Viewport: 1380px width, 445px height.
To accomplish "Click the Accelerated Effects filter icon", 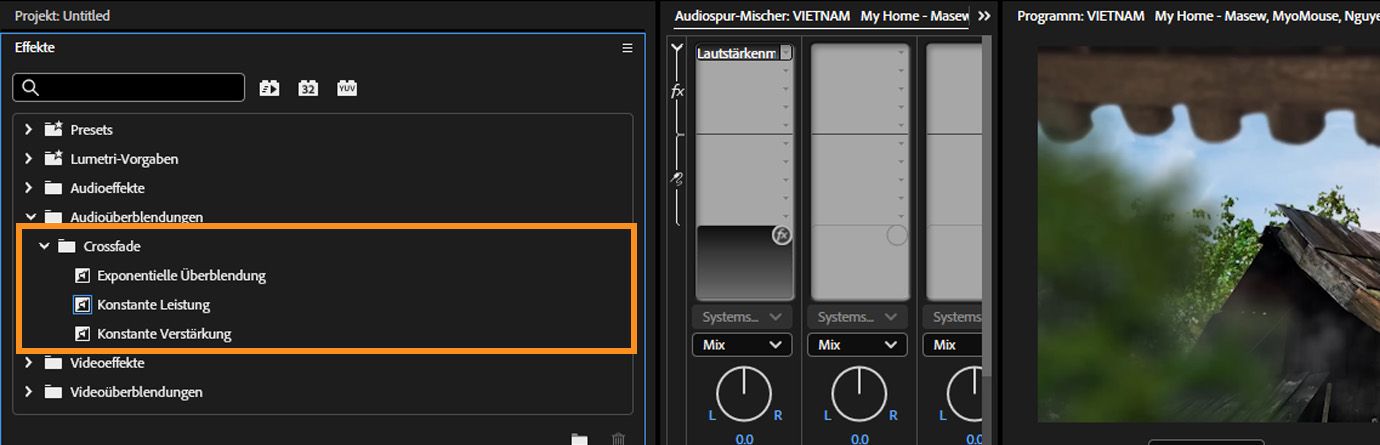I will coord(269,88).
